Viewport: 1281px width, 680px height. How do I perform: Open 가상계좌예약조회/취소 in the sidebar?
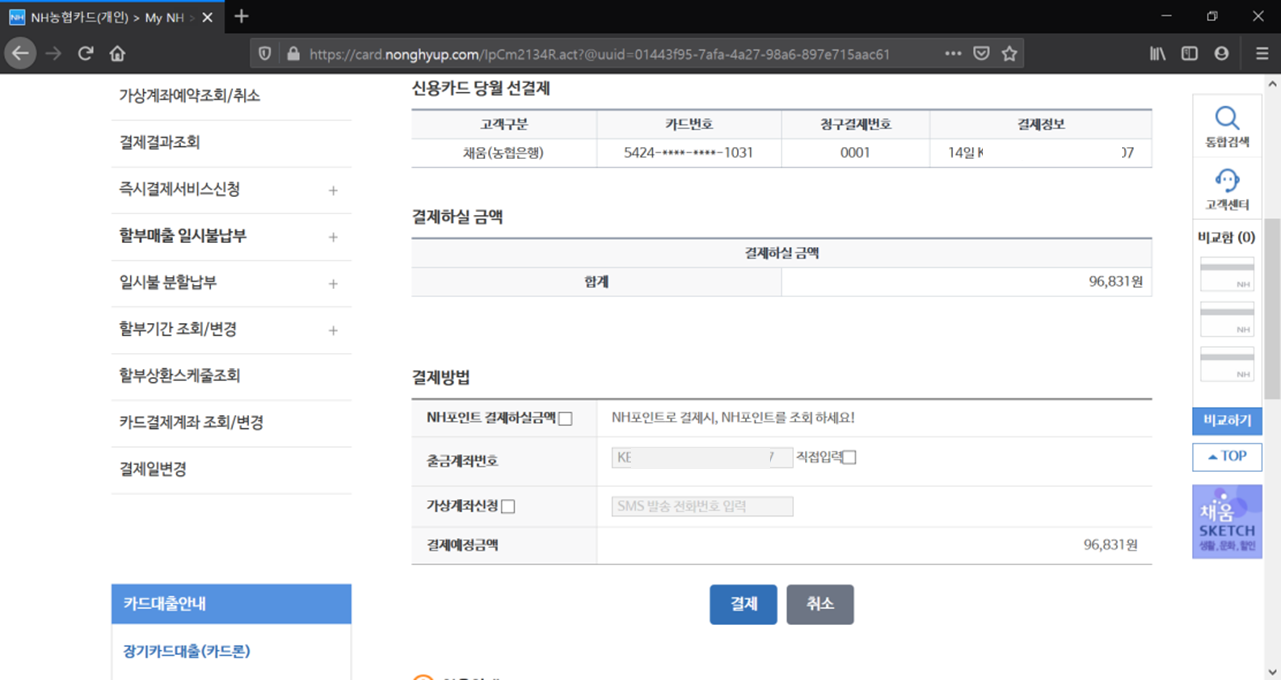tap(190, 96)
